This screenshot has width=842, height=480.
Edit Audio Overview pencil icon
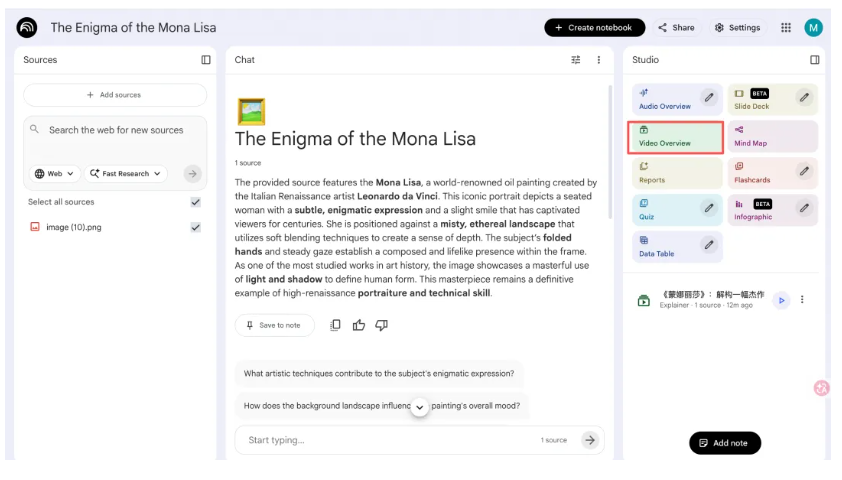pyautogui.click(x=708, y=98)
